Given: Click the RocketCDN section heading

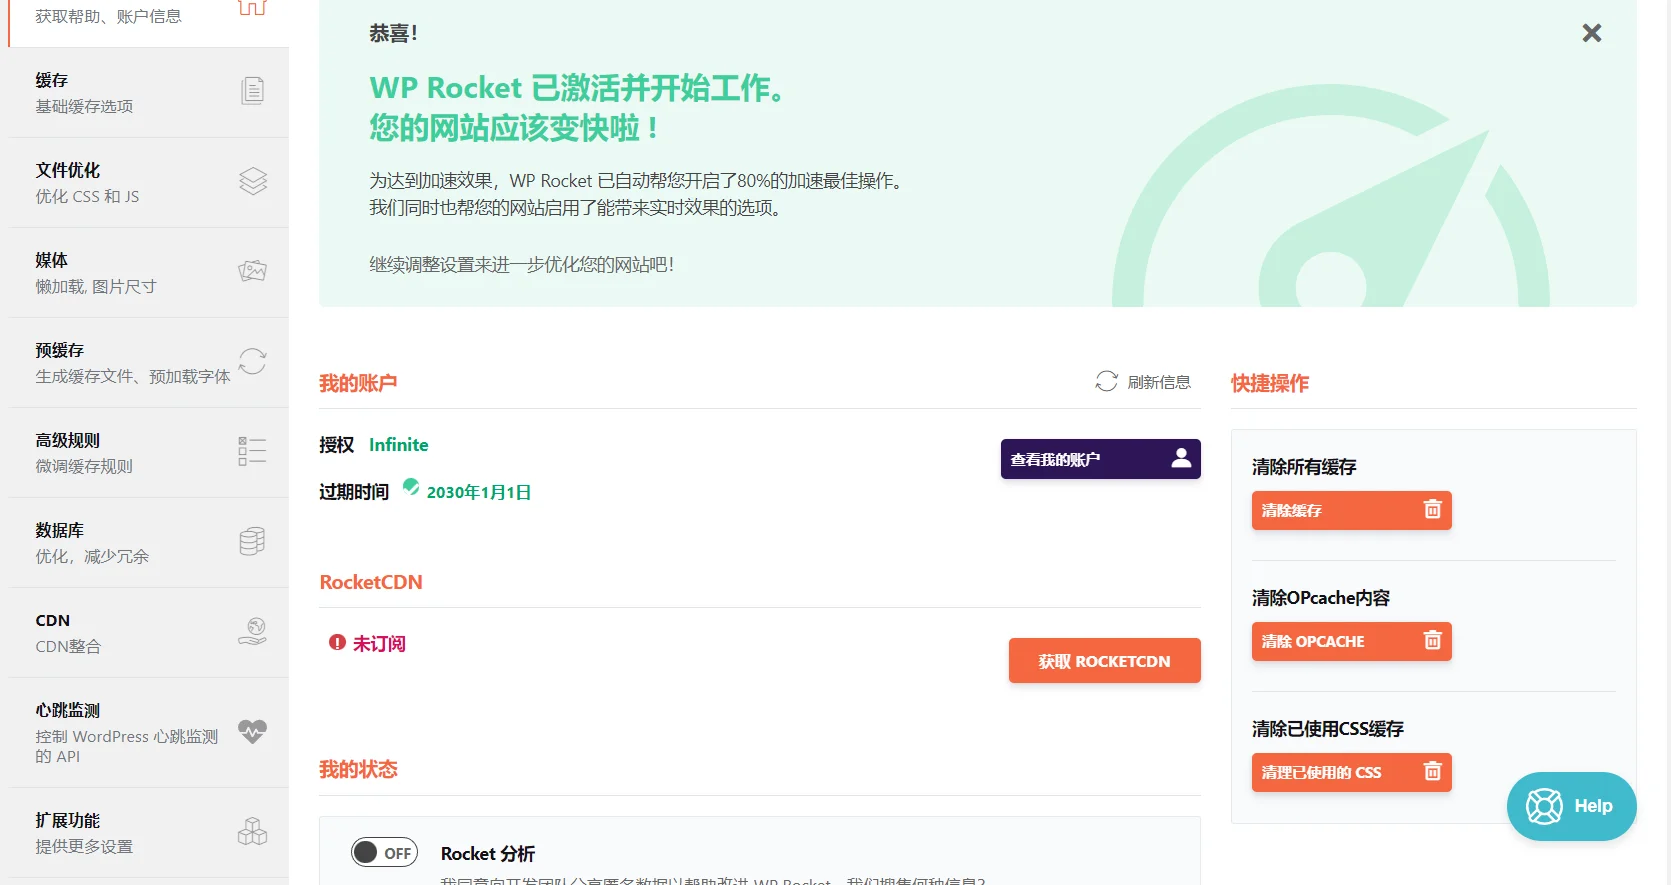Looking at the screenshot, I should point(371,582).
